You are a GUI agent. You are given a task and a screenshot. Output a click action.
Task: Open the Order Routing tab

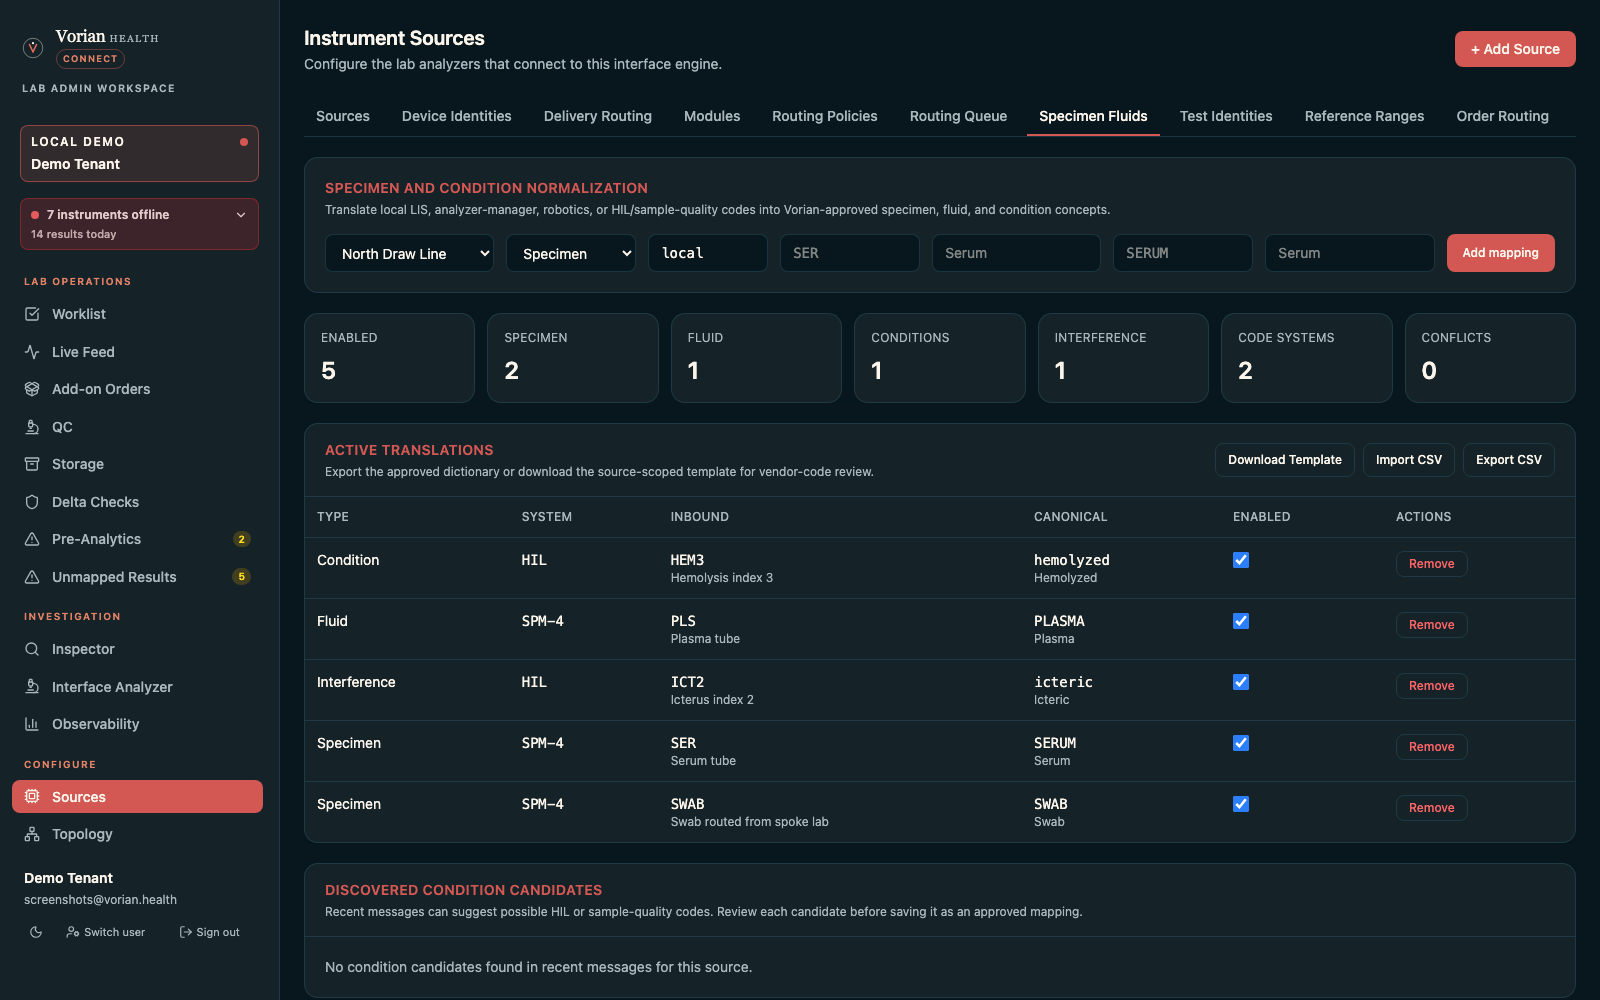1502,116
